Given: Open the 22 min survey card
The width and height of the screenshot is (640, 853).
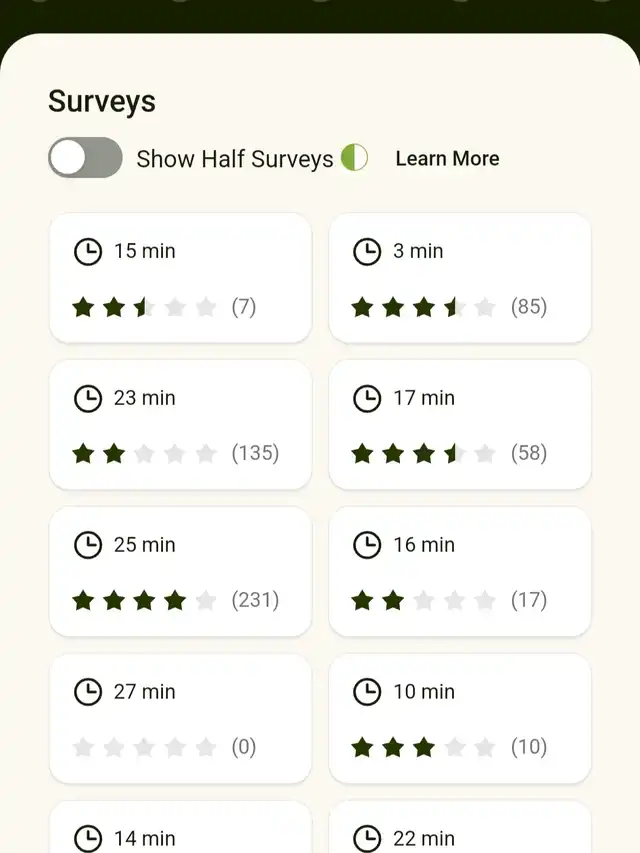Looking at the screenshot, I should point(460,827).
